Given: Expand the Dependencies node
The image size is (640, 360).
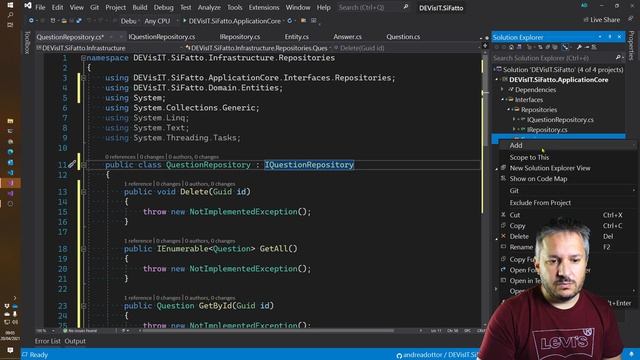Looking at the screenshot, I should (502, 89).
